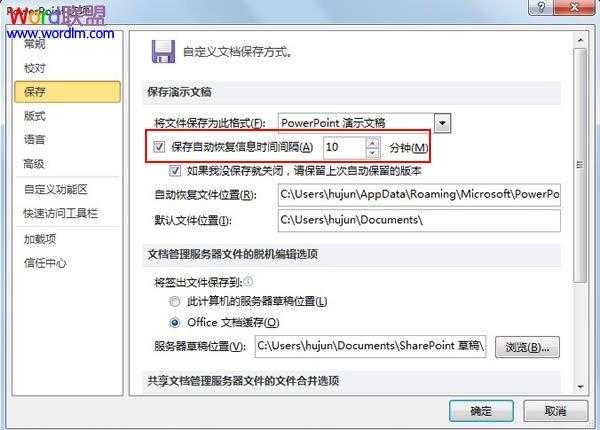600x430 pixels.
Task: Select Office 文档缓存 radio button
Action: [174, 323]
